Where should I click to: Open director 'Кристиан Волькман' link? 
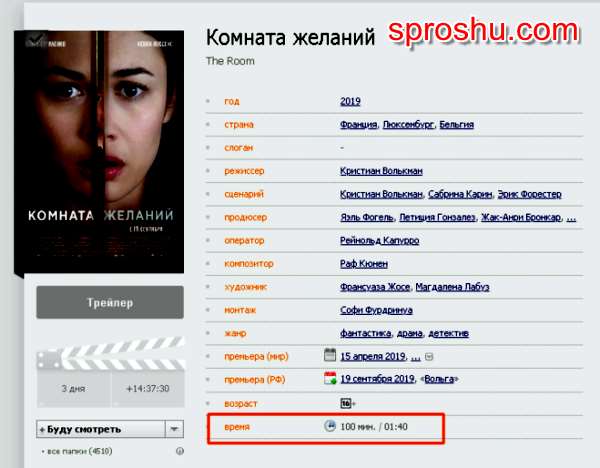(x=381, y=171)
